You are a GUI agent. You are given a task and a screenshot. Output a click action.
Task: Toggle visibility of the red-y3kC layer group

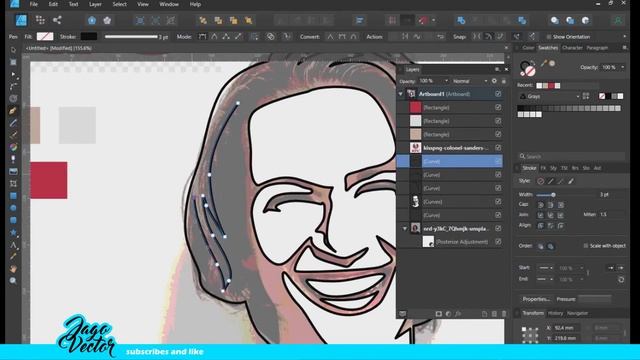tap(498, 229)
